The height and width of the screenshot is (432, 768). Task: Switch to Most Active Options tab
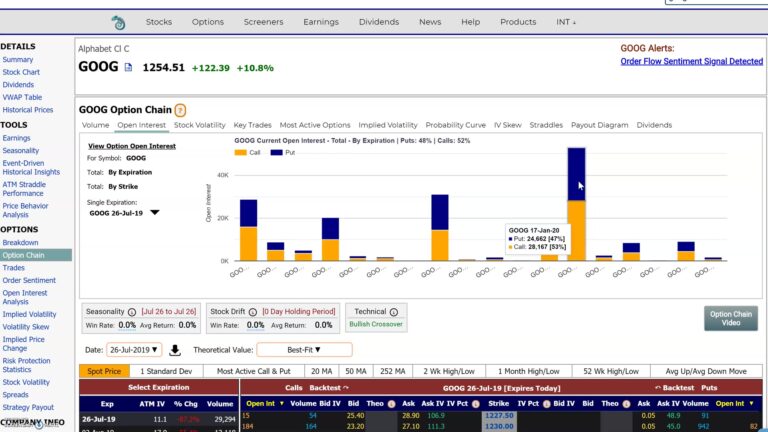tap(315, 125)
